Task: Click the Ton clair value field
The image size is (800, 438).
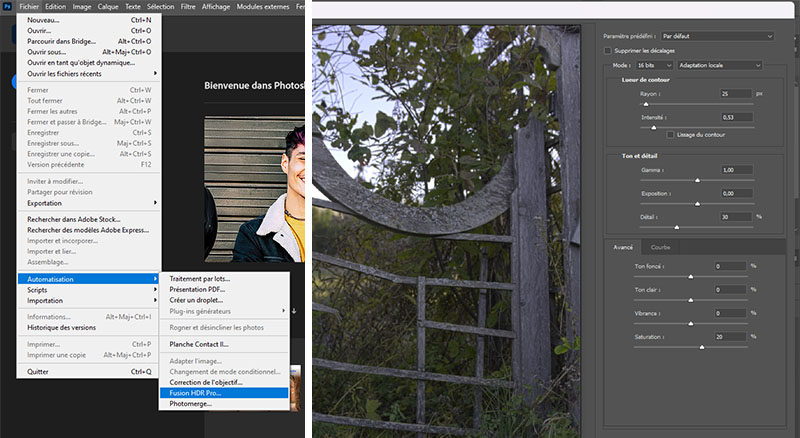Action: [x=730, y=290]
